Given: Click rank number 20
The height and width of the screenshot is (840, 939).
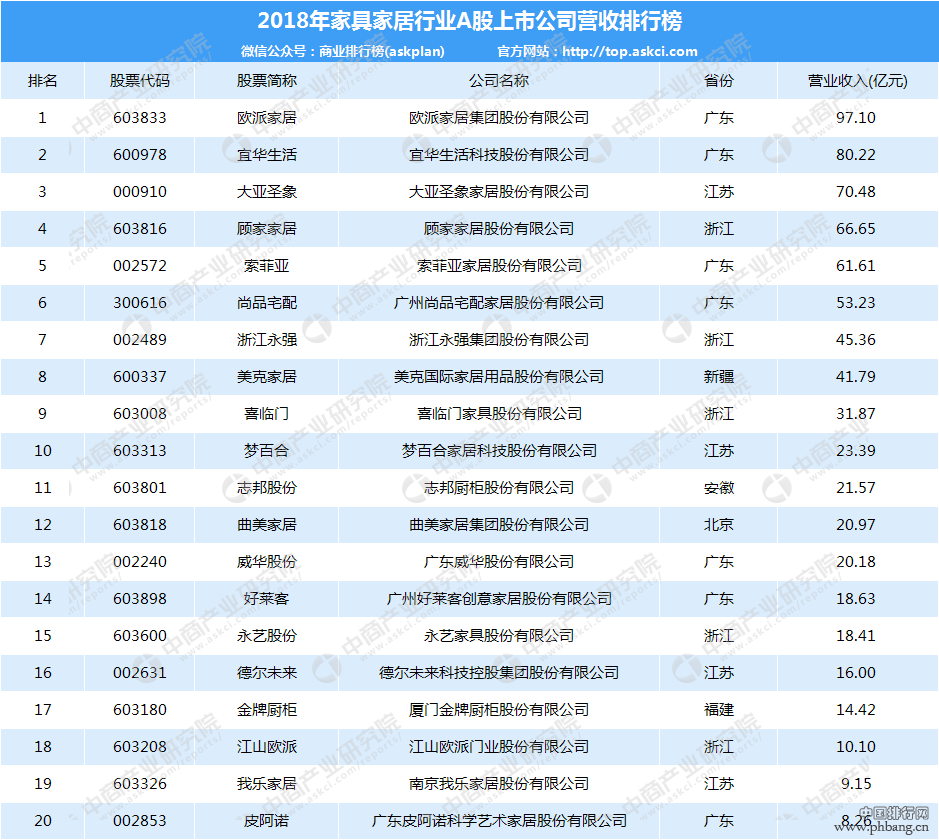Looking at the screenshot, I should [43, 821].
